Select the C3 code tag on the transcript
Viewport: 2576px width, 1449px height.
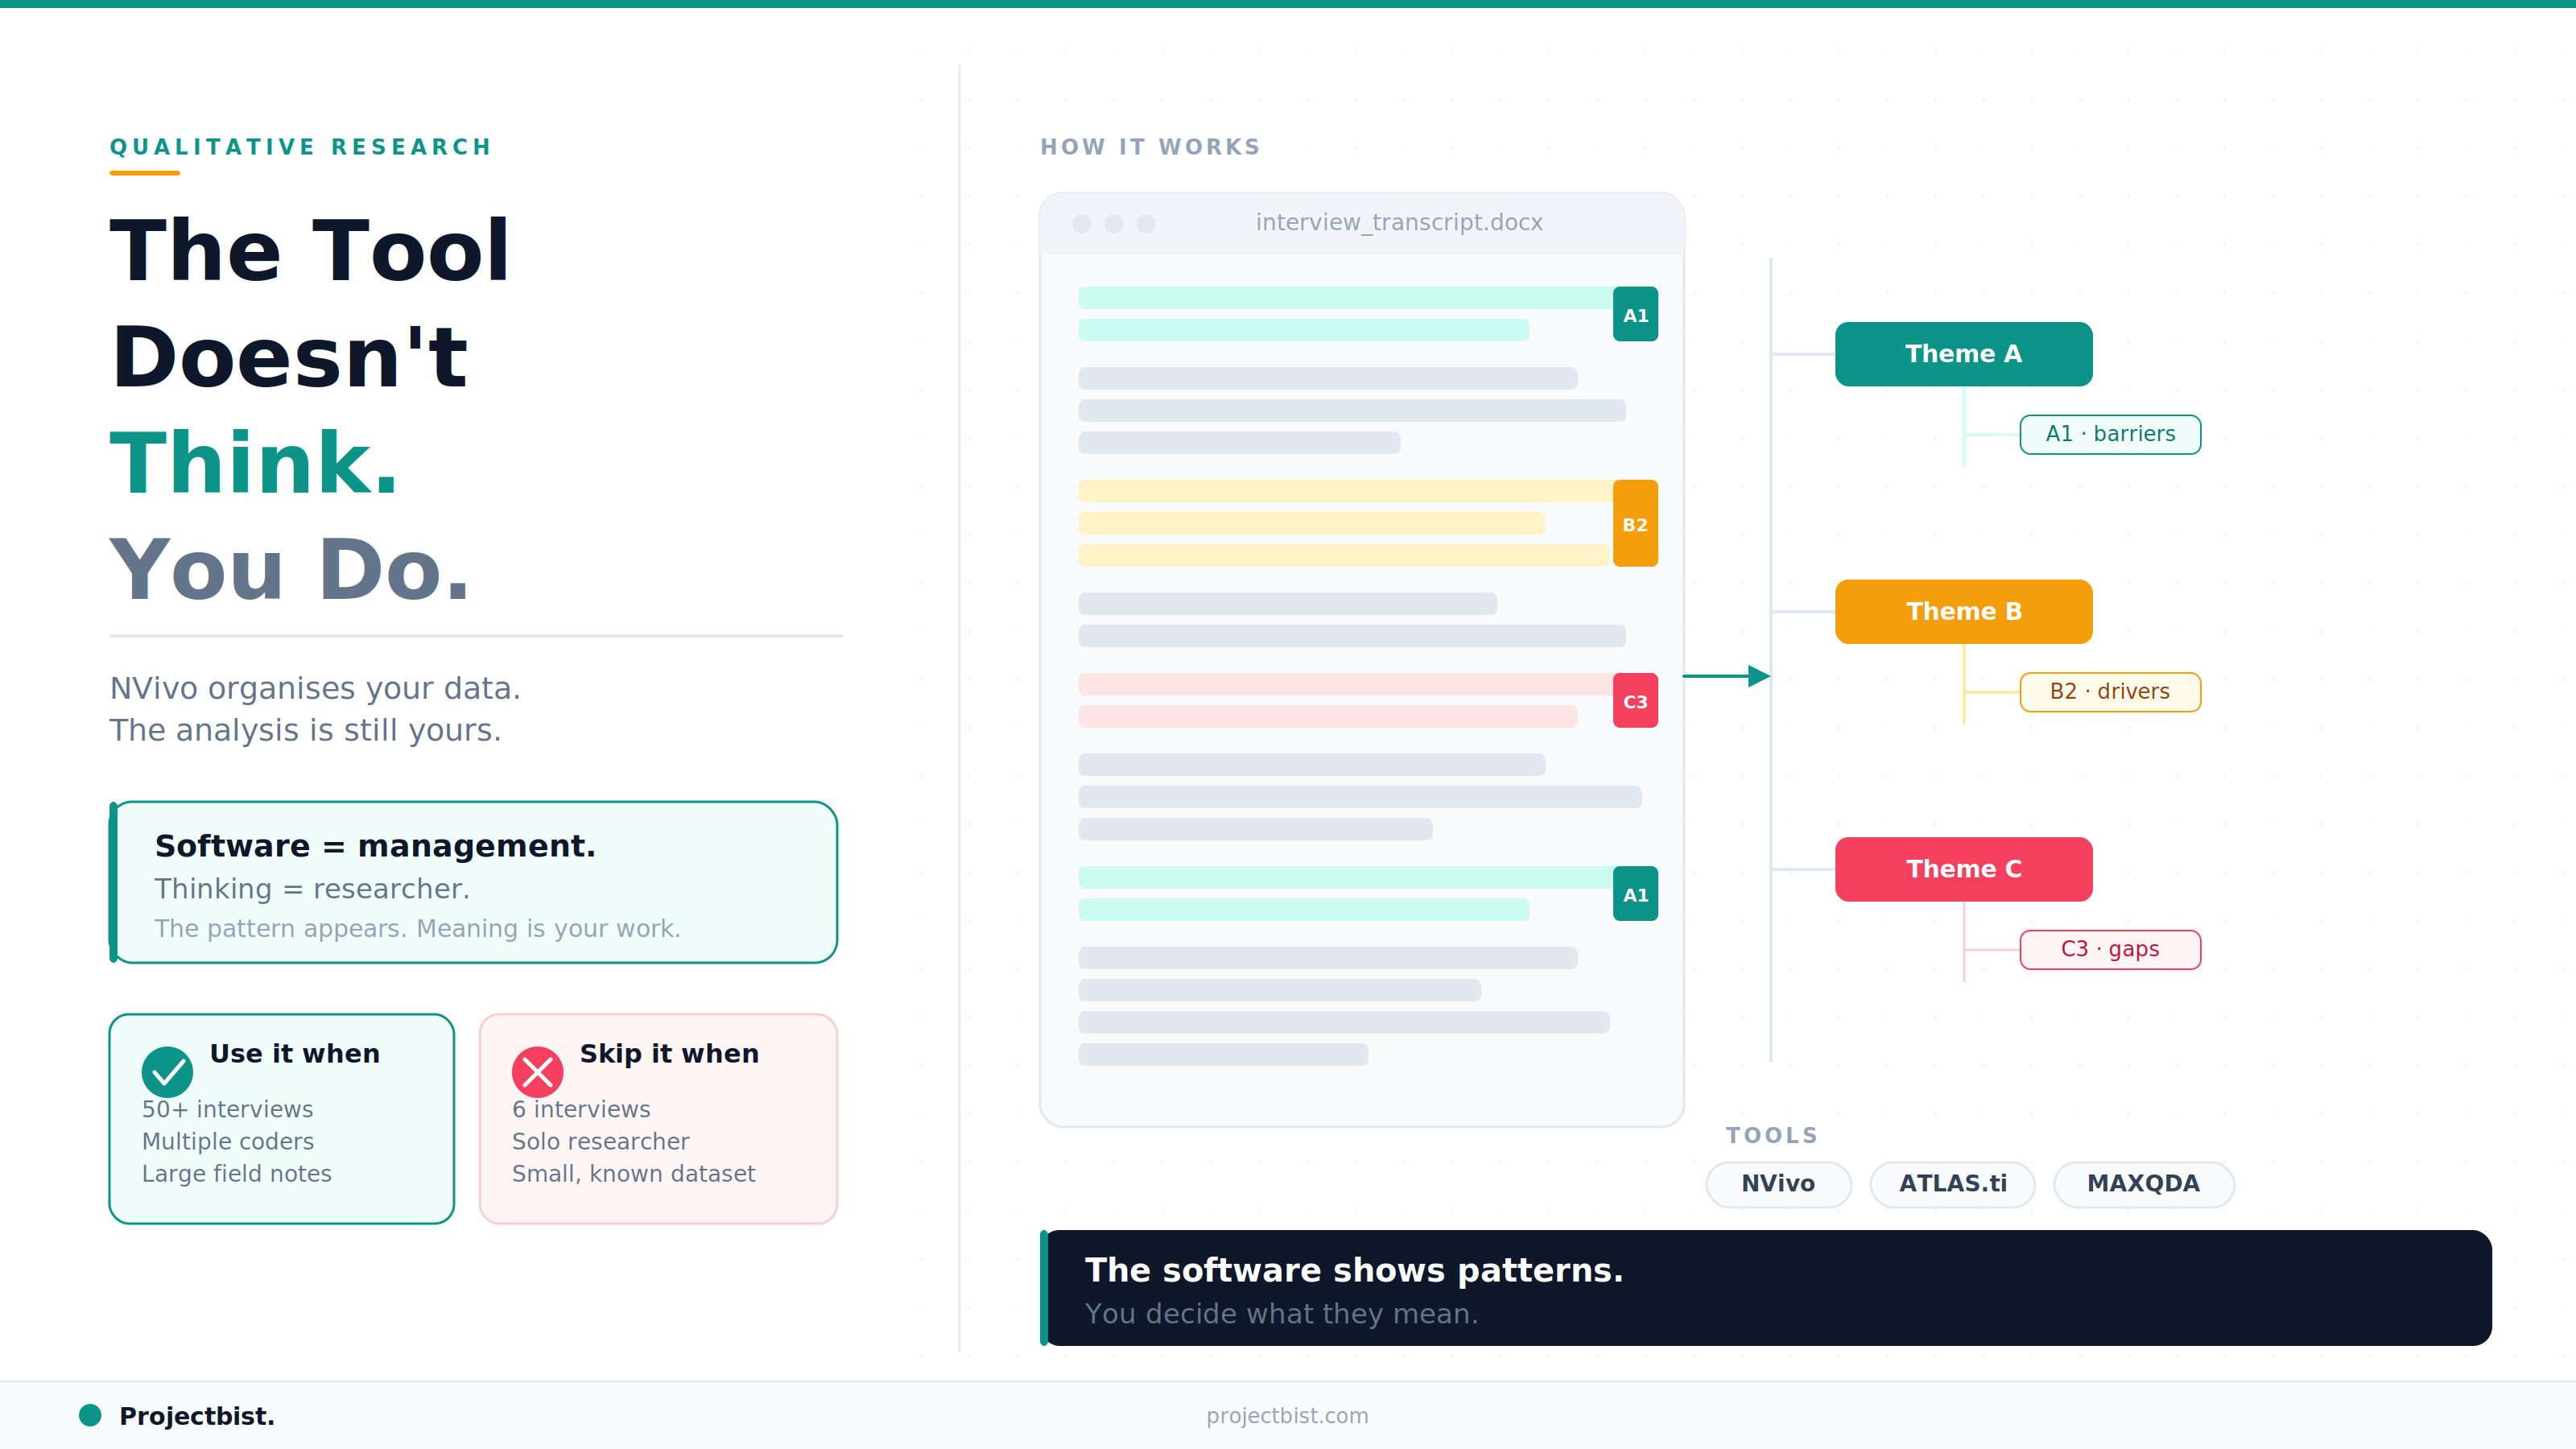1634,701
